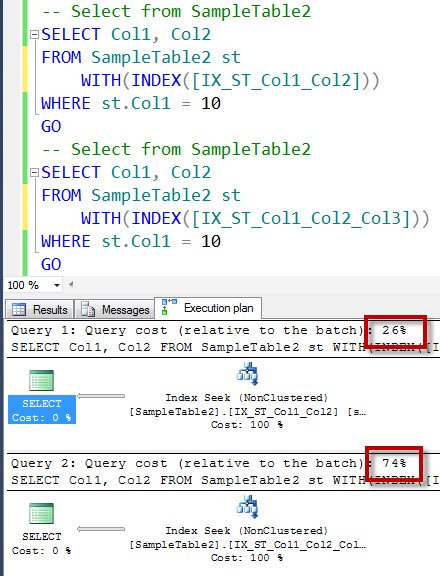Click the first 'WHERE st.Col1 = 10' line
The image size is (440, 576).
coord(131,103)
